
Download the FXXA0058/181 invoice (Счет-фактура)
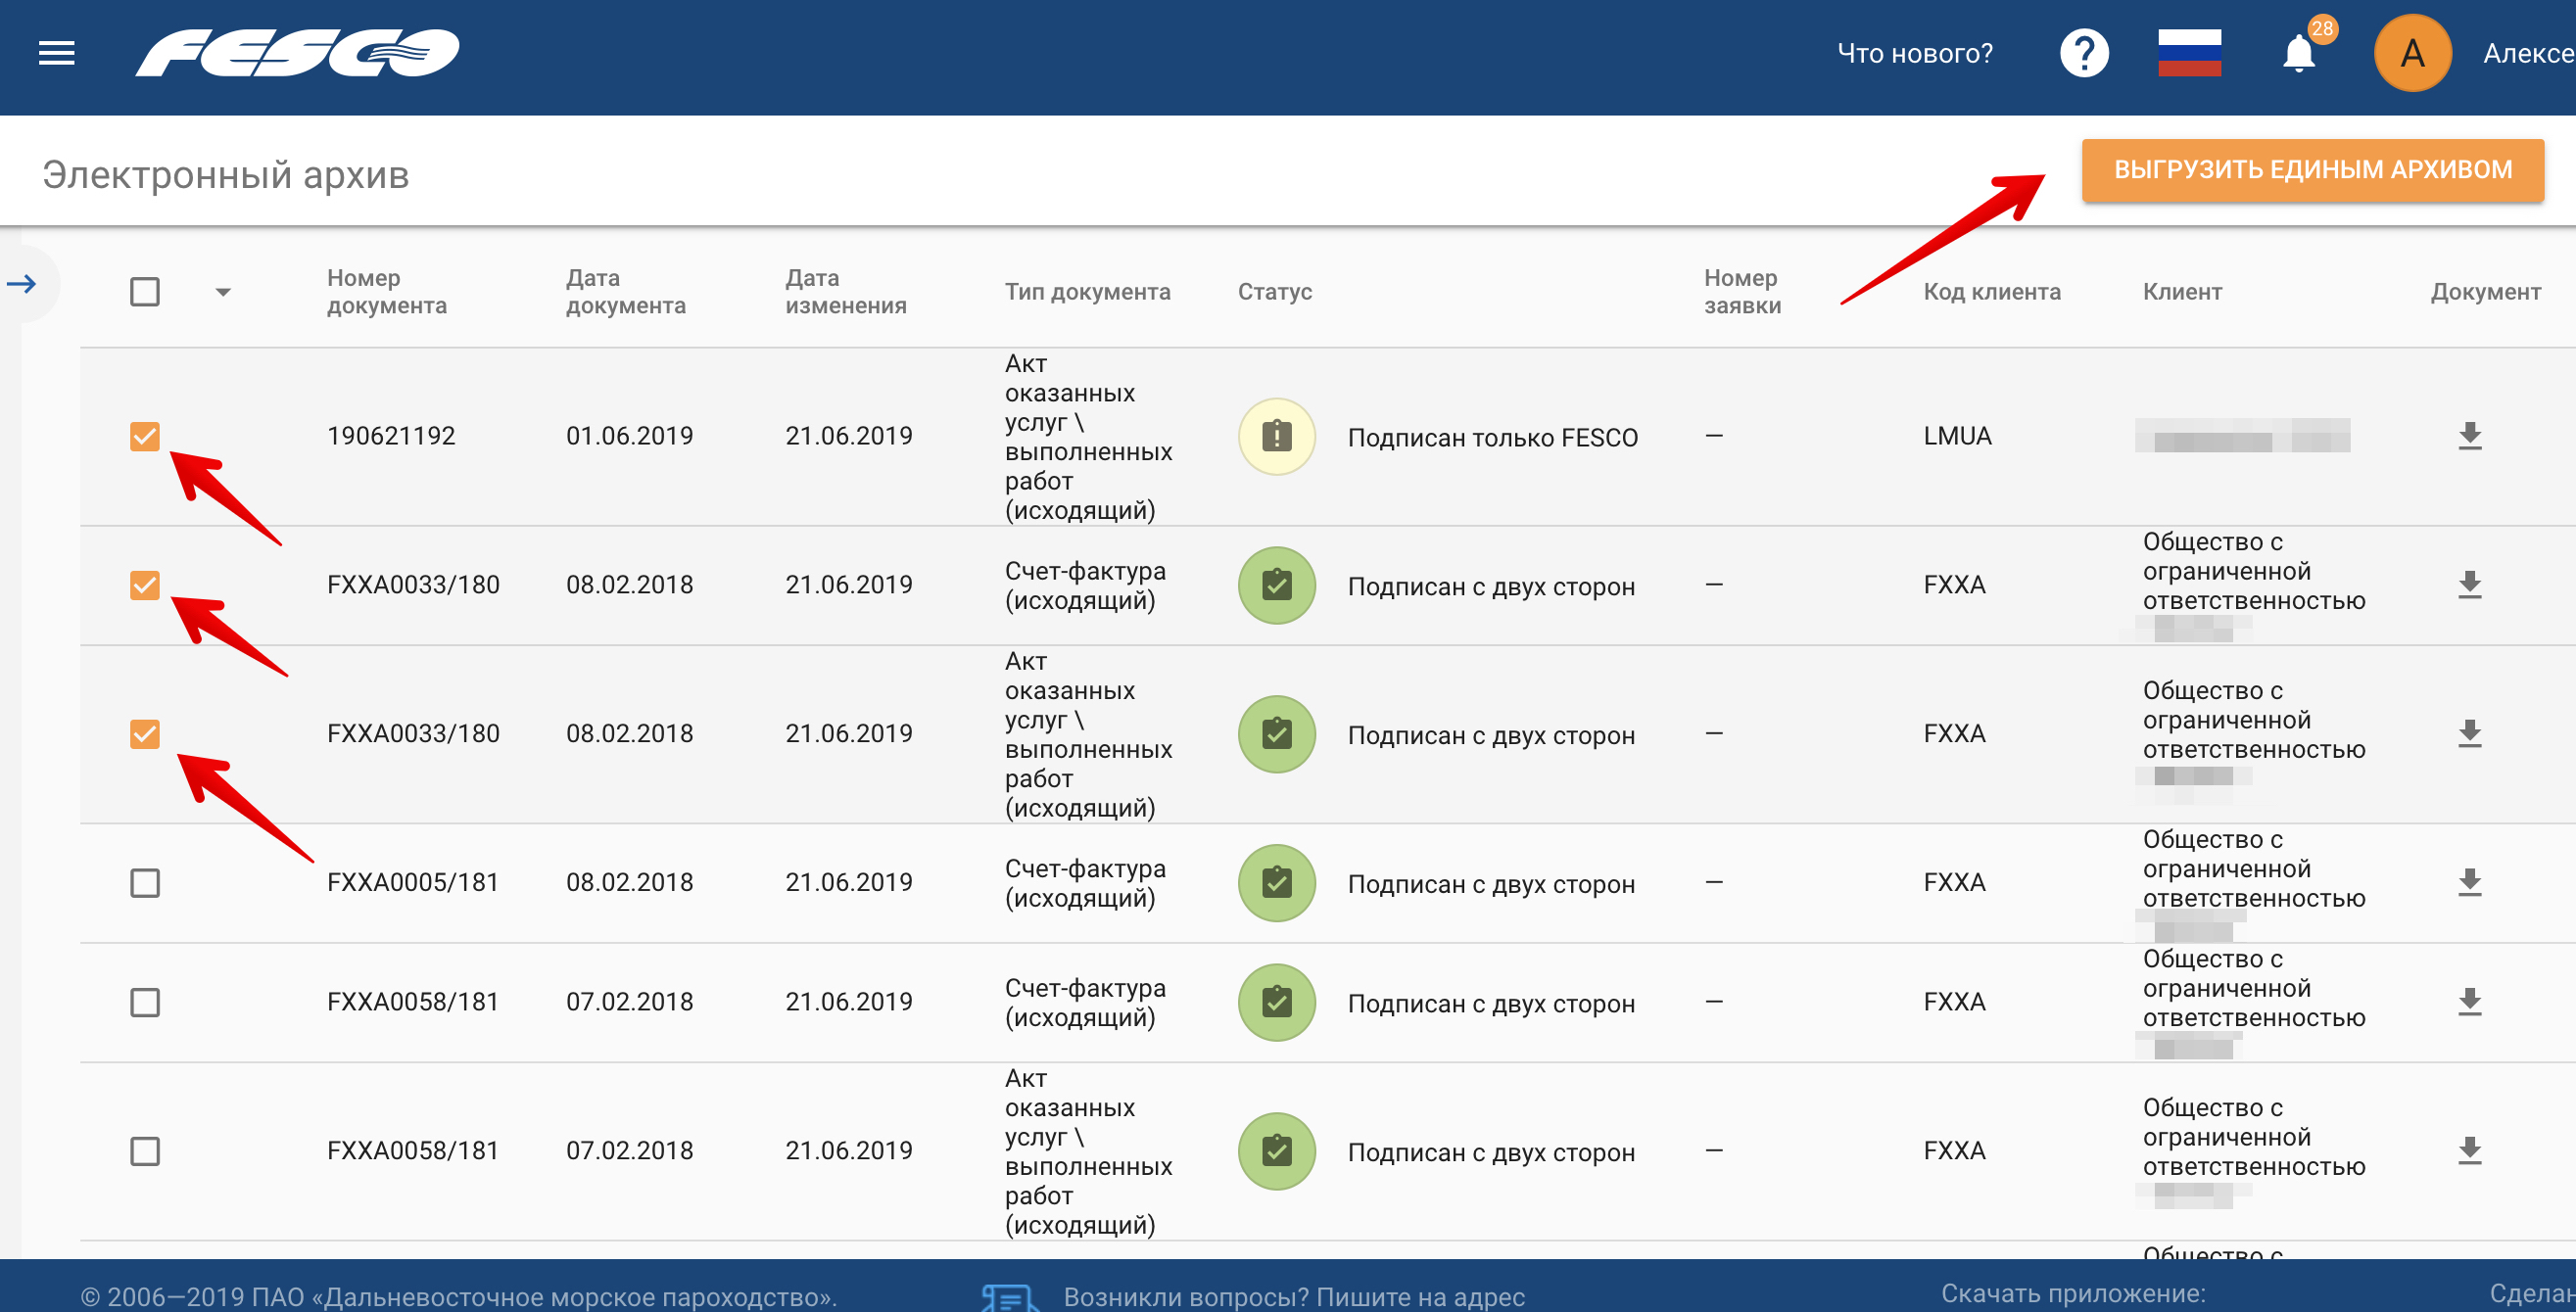pos(2469,1002)
